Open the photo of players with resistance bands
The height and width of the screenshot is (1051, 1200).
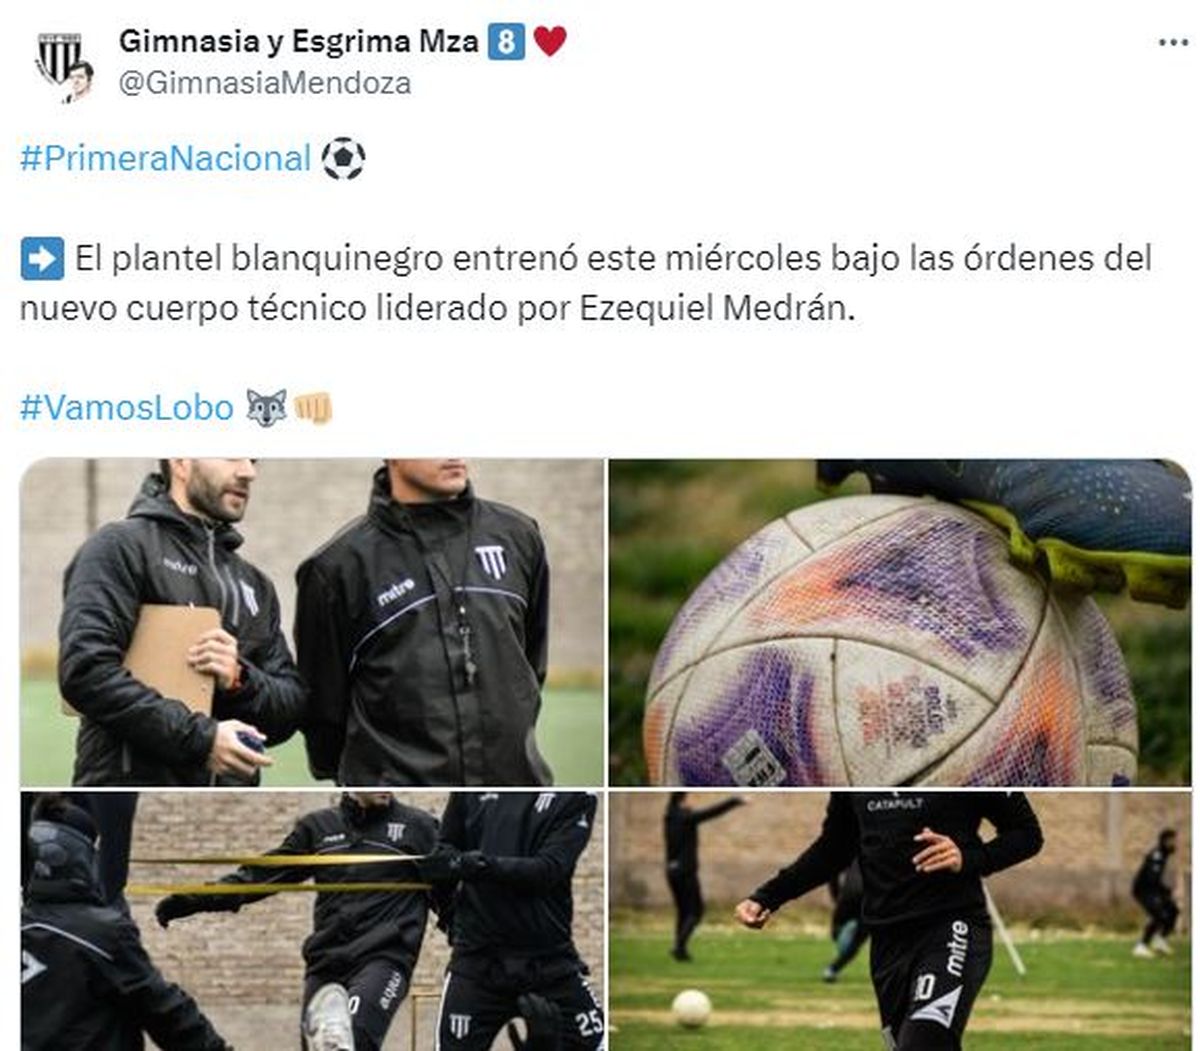(312, 920)
